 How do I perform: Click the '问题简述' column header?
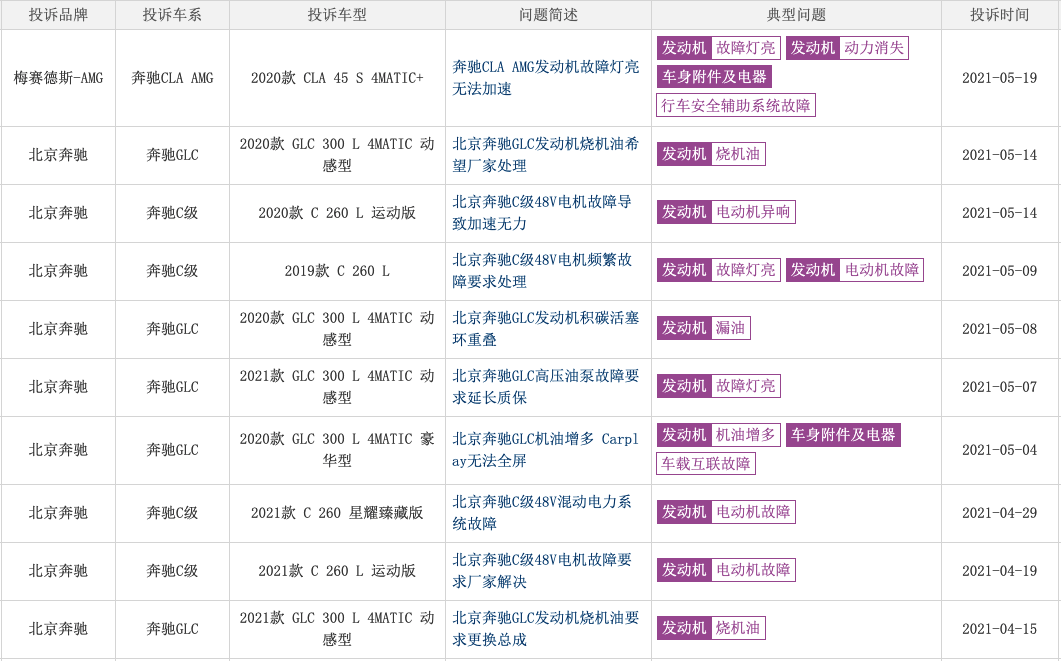548,15
